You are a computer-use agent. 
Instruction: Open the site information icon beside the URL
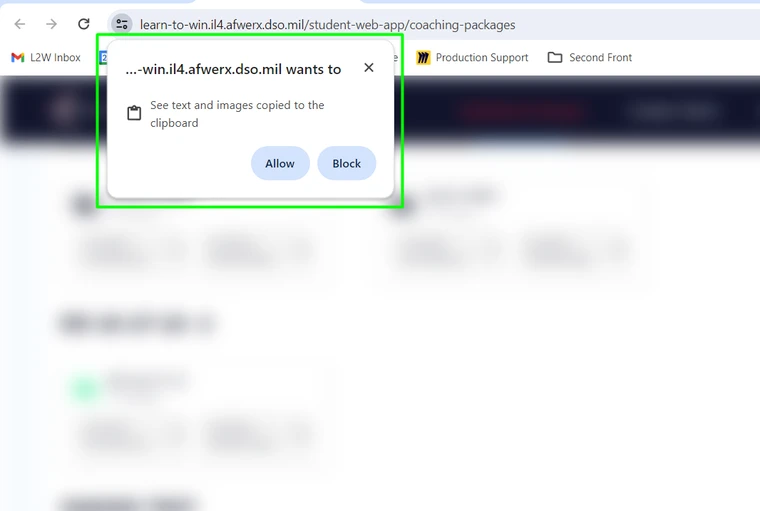pos(122,24)
